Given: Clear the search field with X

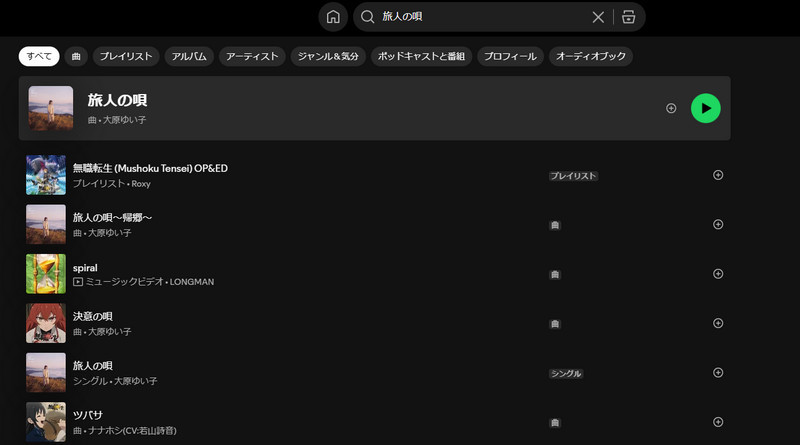Looking at the screenshot, I should [x=598, y=17].
